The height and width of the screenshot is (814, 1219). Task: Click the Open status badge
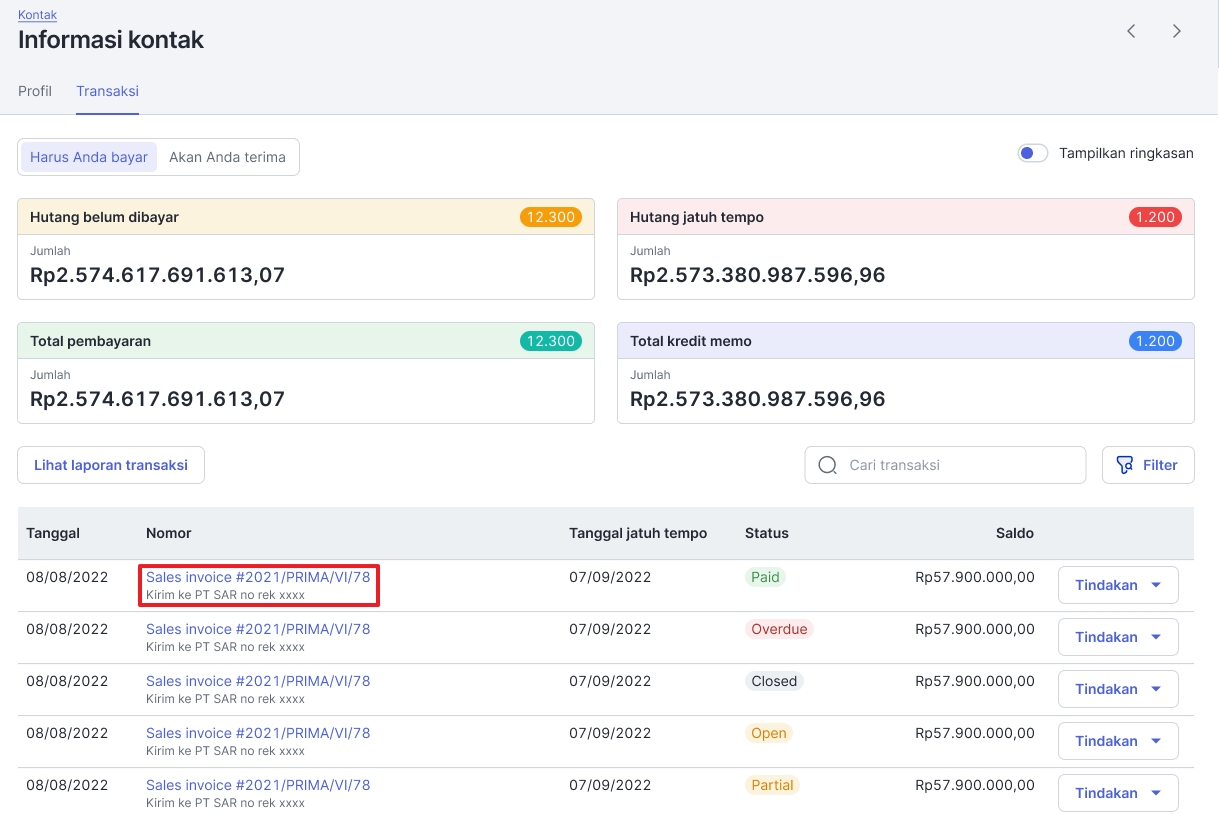[x=769, y=733]
